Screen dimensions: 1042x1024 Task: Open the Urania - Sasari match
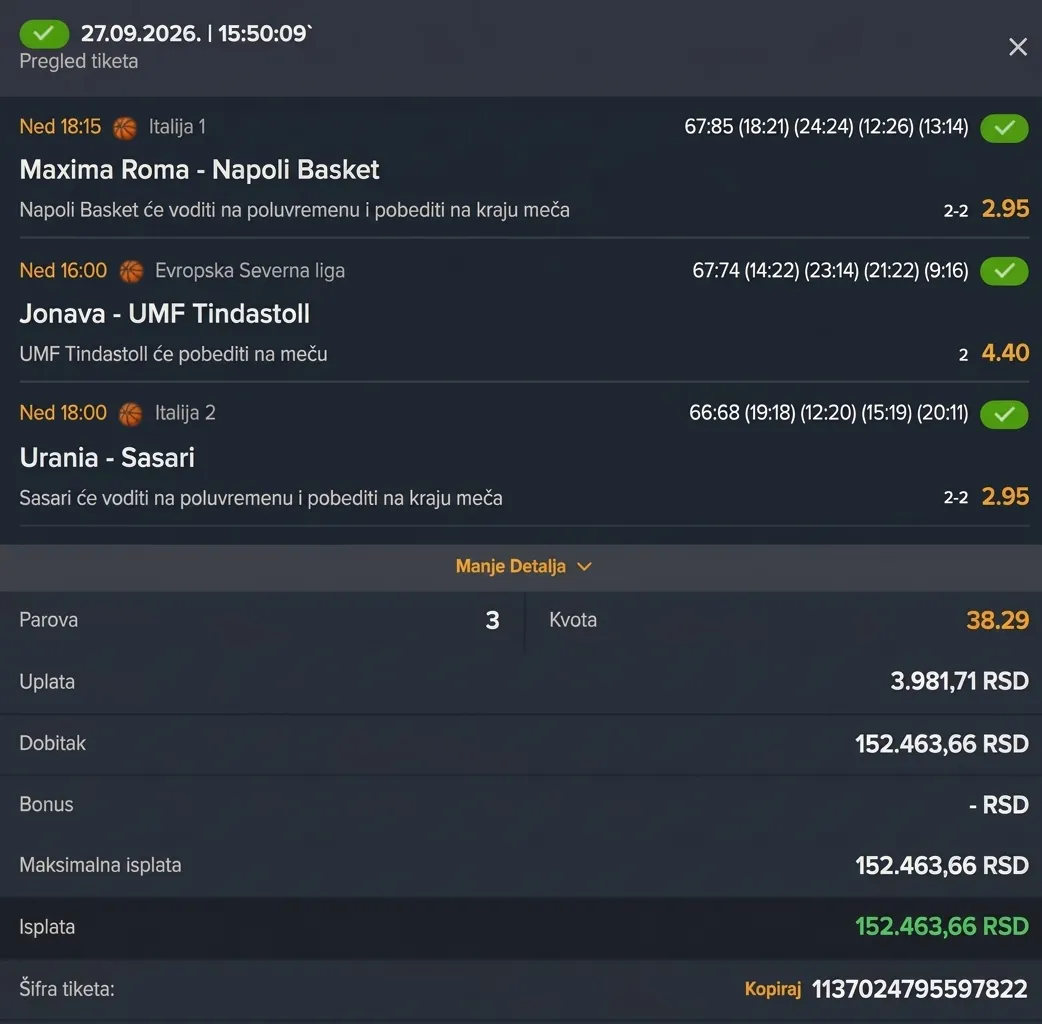[107, 457]
